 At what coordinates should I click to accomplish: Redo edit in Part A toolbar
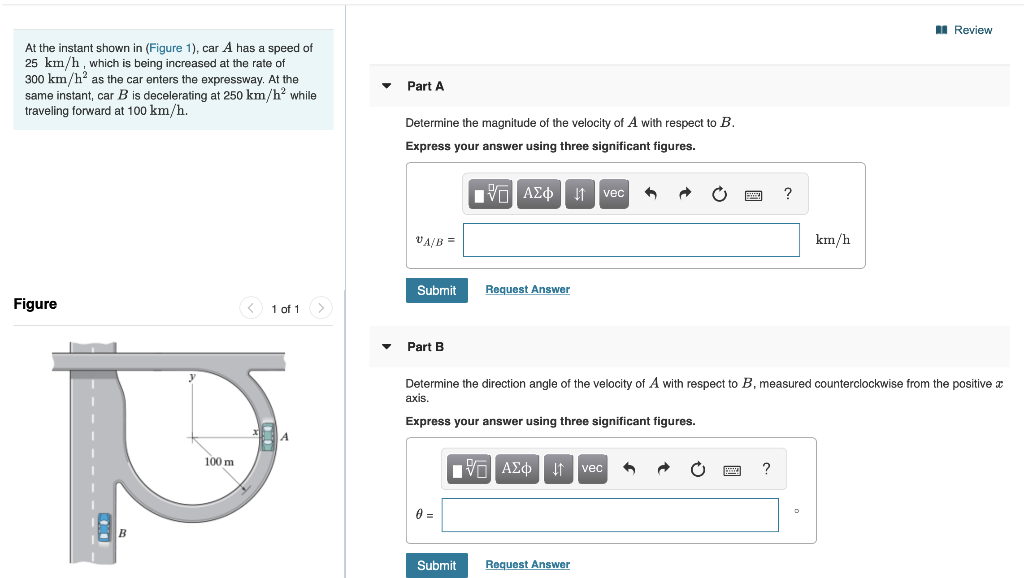(x=684, y=194)
